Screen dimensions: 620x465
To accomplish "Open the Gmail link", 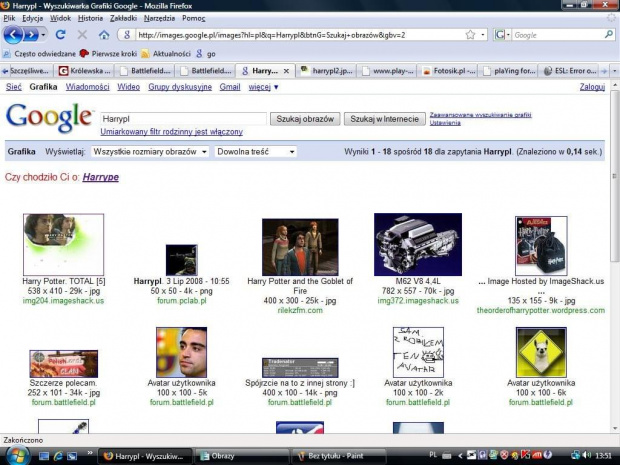I will (x=230, y=87).
